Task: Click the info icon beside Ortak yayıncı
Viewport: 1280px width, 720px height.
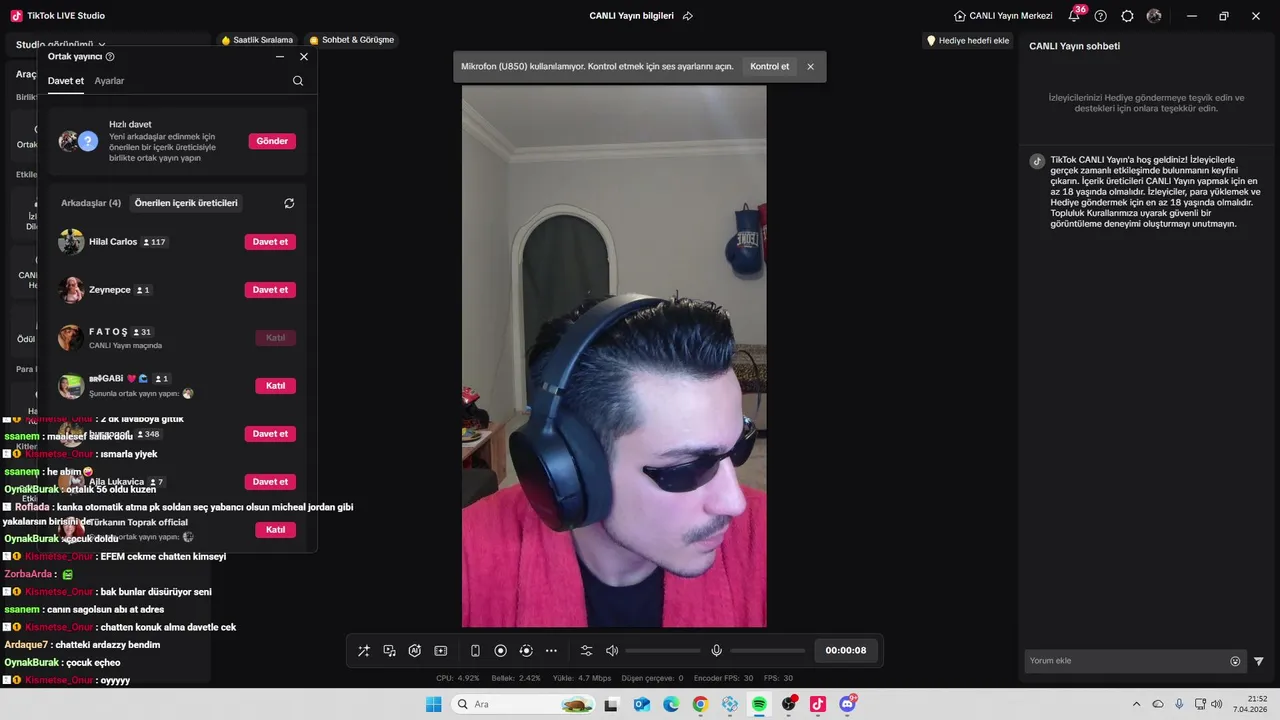Action: 110,57
